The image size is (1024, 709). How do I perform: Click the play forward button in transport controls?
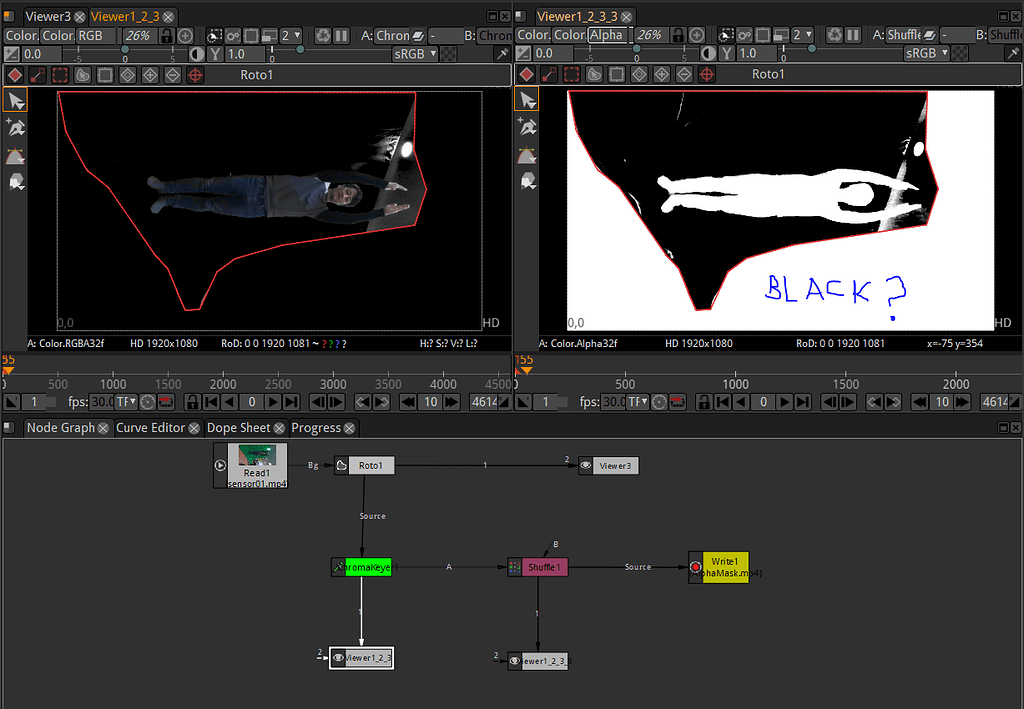point(272,403)
